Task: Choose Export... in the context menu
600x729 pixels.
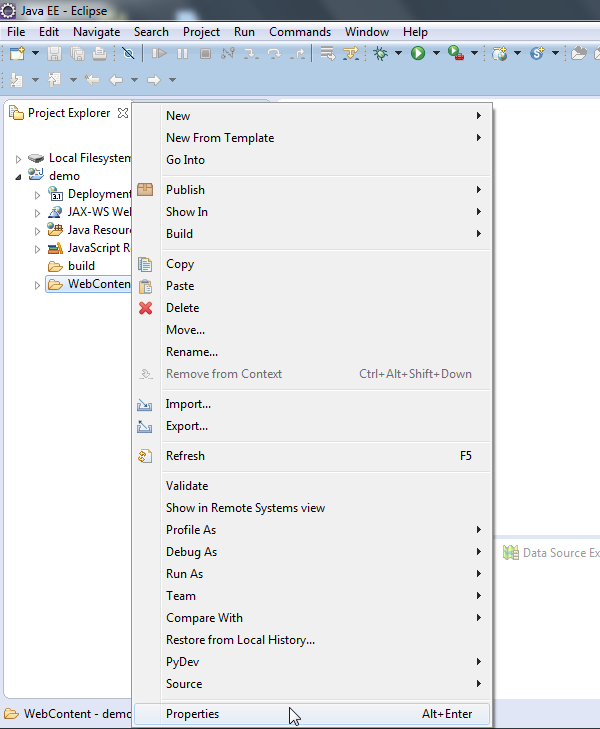Action: (311, 426)
